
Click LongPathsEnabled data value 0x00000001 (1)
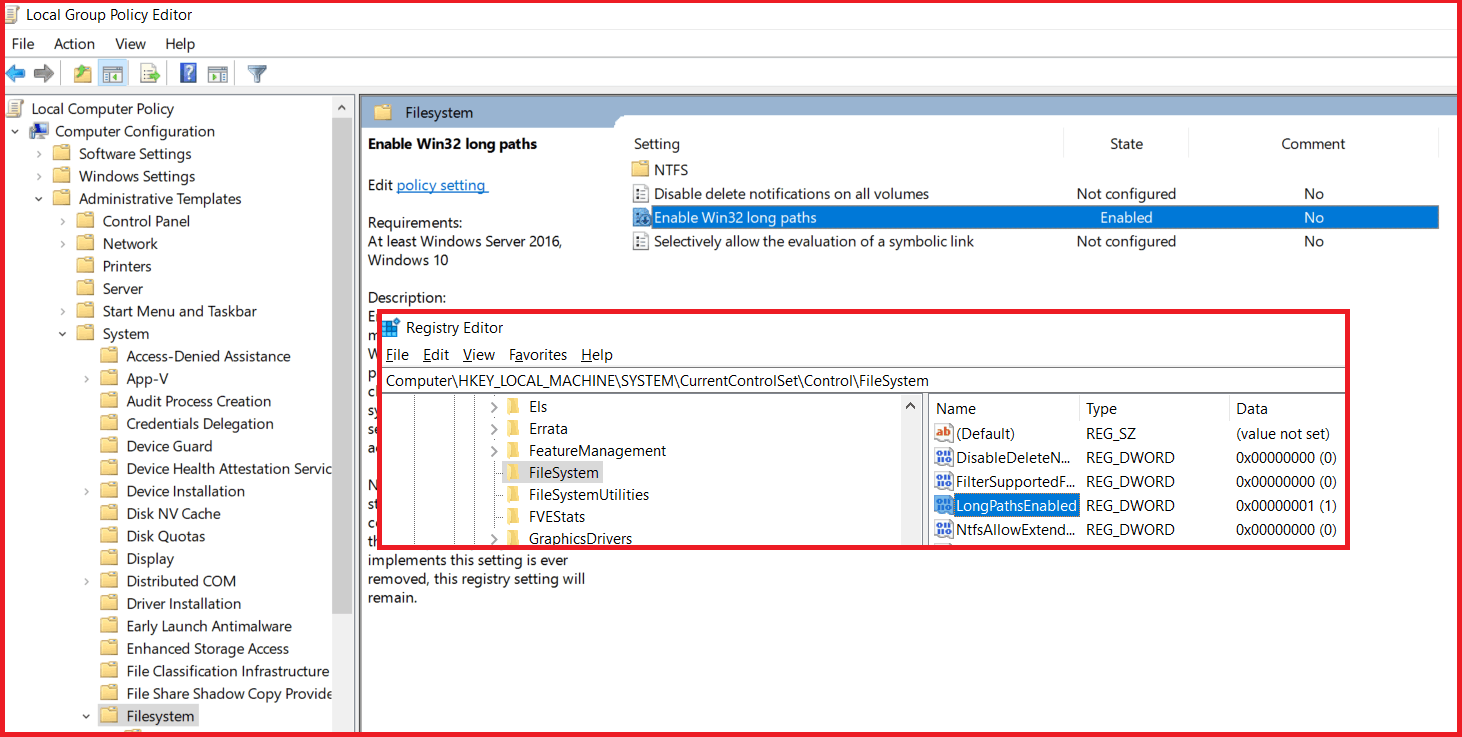(1286, 505)
